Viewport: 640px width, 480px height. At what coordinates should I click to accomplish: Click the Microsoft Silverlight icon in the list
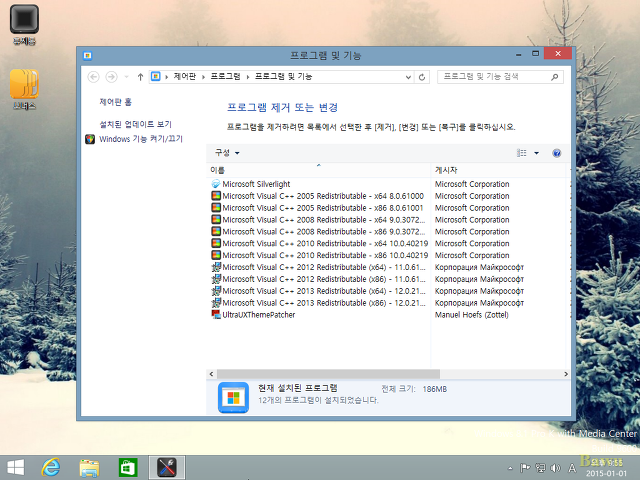[216, 184]
